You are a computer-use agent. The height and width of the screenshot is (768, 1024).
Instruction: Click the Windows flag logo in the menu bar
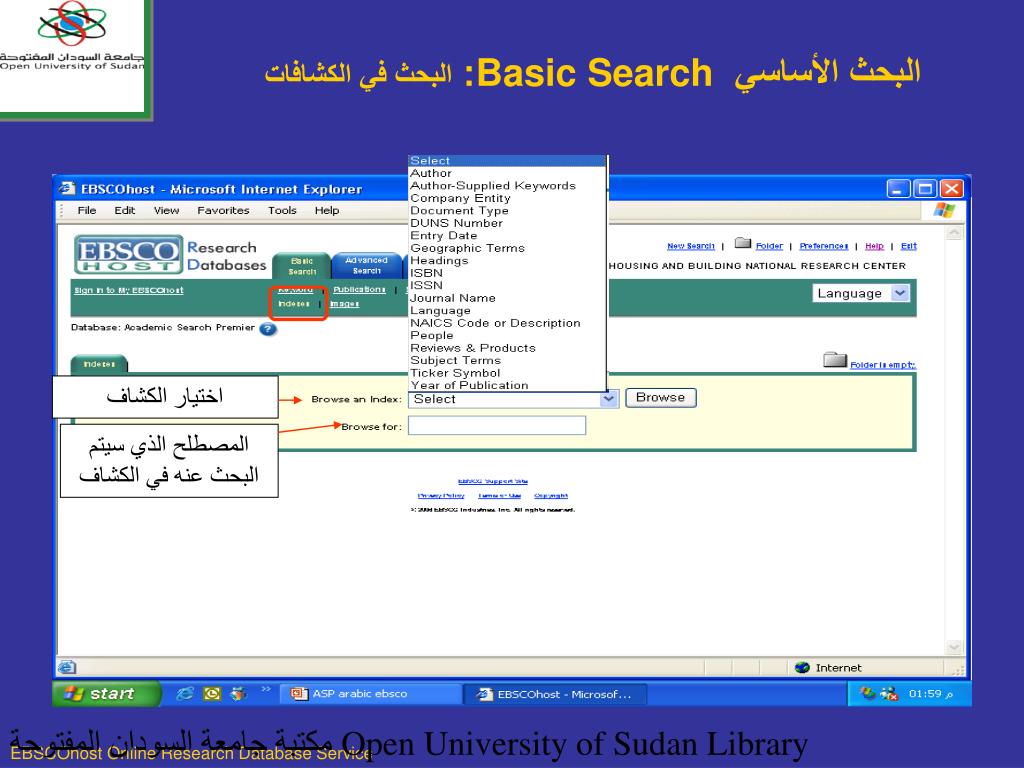[x=944, y=210]
